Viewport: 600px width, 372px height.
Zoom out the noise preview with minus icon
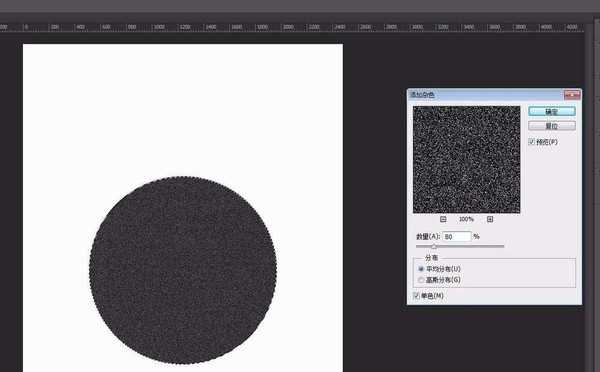(443, 219)
